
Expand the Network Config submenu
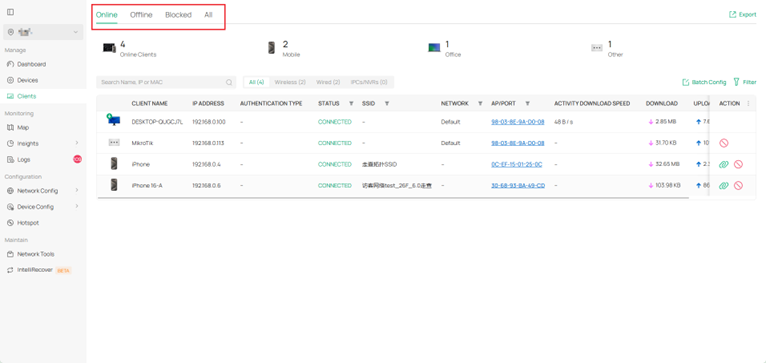tap(77, 191)
